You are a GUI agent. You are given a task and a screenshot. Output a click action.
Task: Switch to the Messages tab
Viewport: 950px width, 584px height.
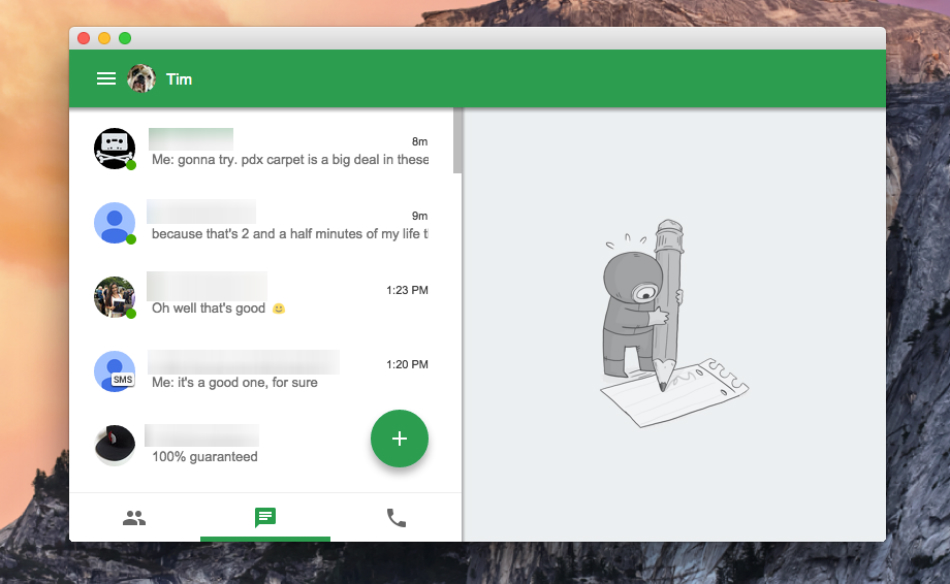[265, 518]
